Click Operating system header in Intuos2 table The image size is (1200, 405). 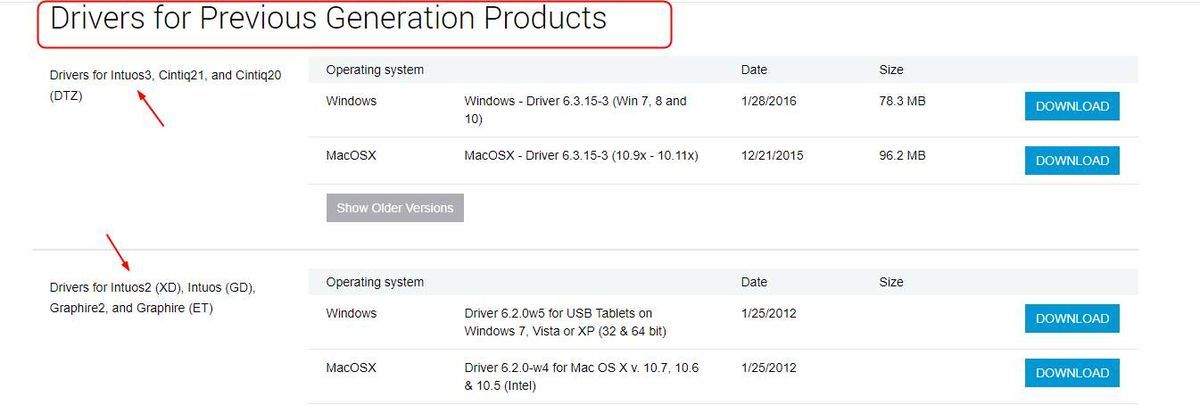[375, 282]
